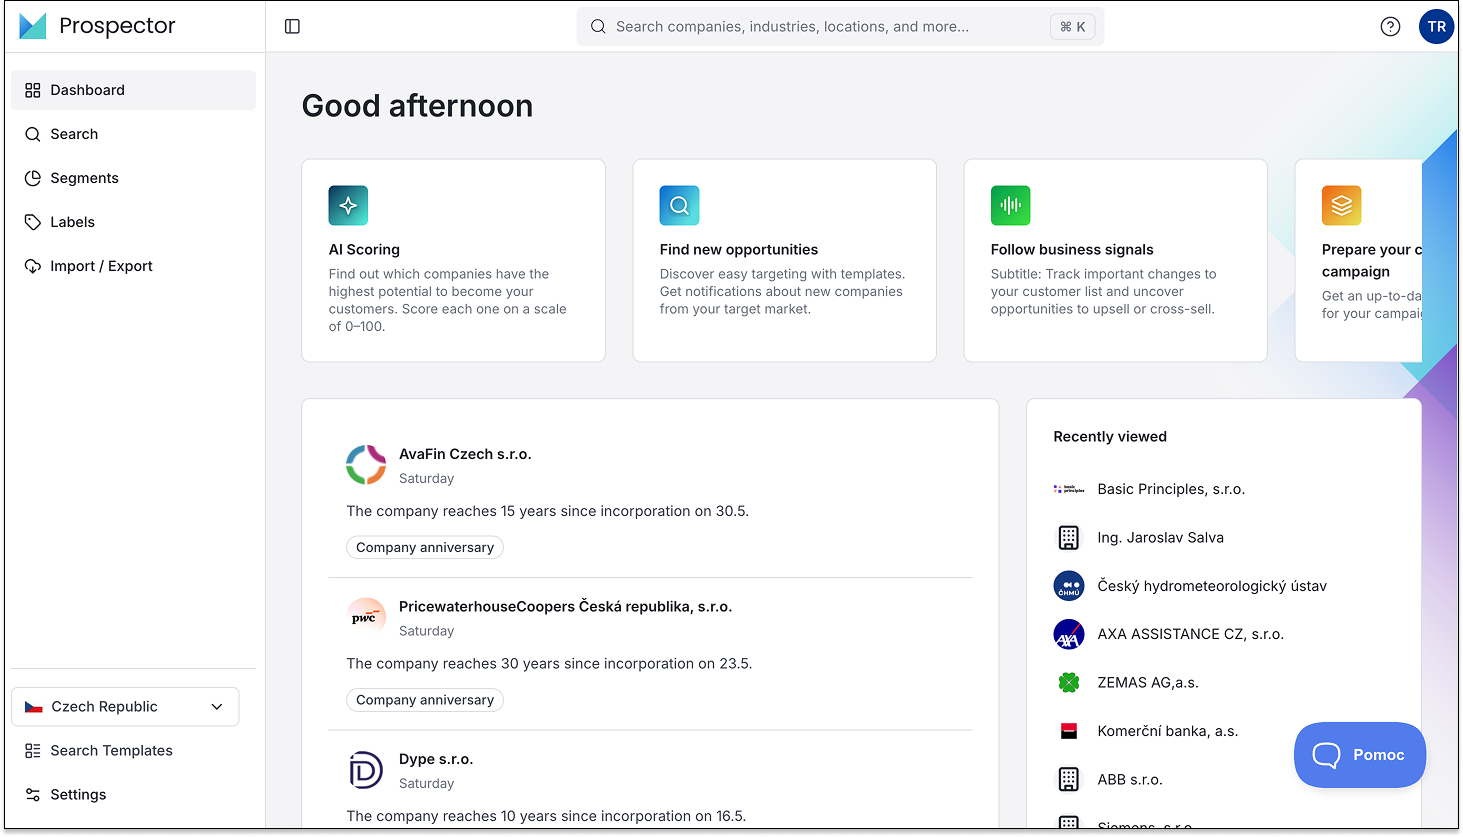Click the Follow business signals waveform icon
Screen dimensions: 1463x837
(1010, 205)
